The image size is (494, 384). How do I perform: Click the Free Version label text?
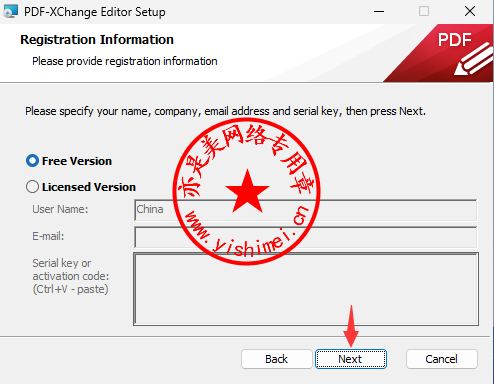tap(77, 161)
